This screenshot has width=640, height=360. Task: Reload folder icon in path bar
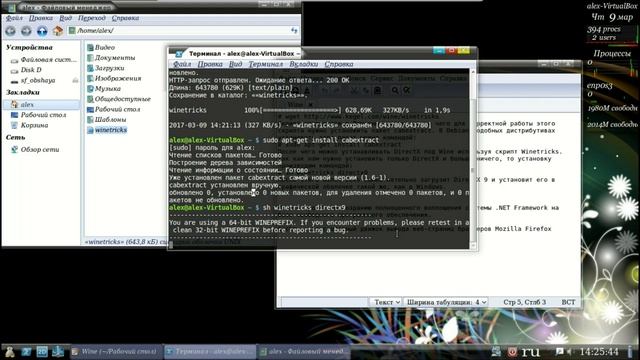[294, 31]
